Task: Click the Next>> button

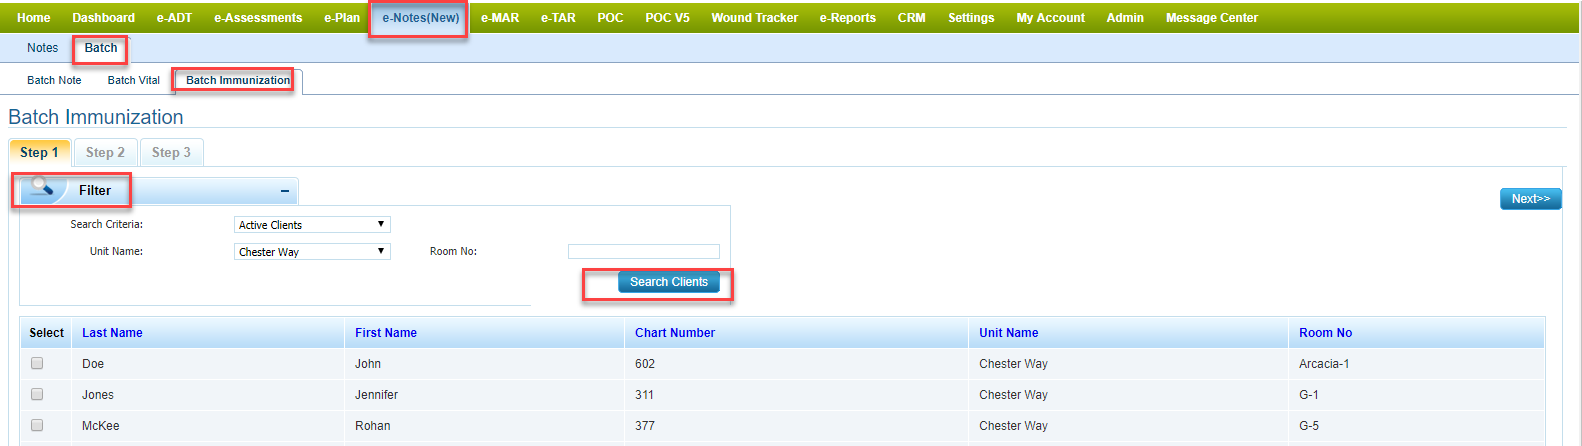Action: 1530,199
